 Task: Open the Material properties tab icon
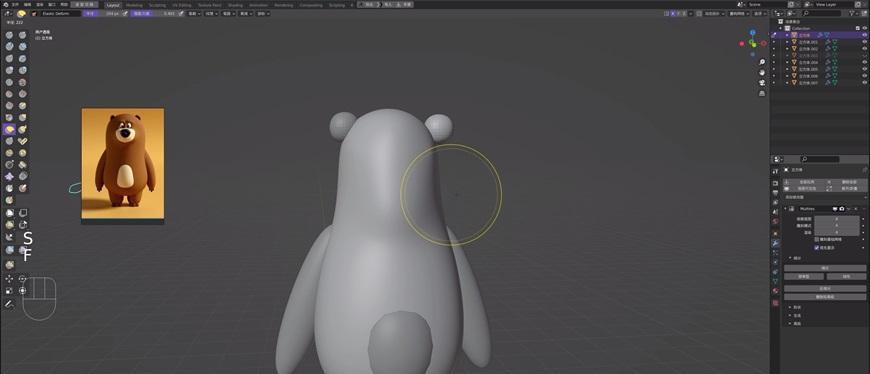click(x=776, y=291)
